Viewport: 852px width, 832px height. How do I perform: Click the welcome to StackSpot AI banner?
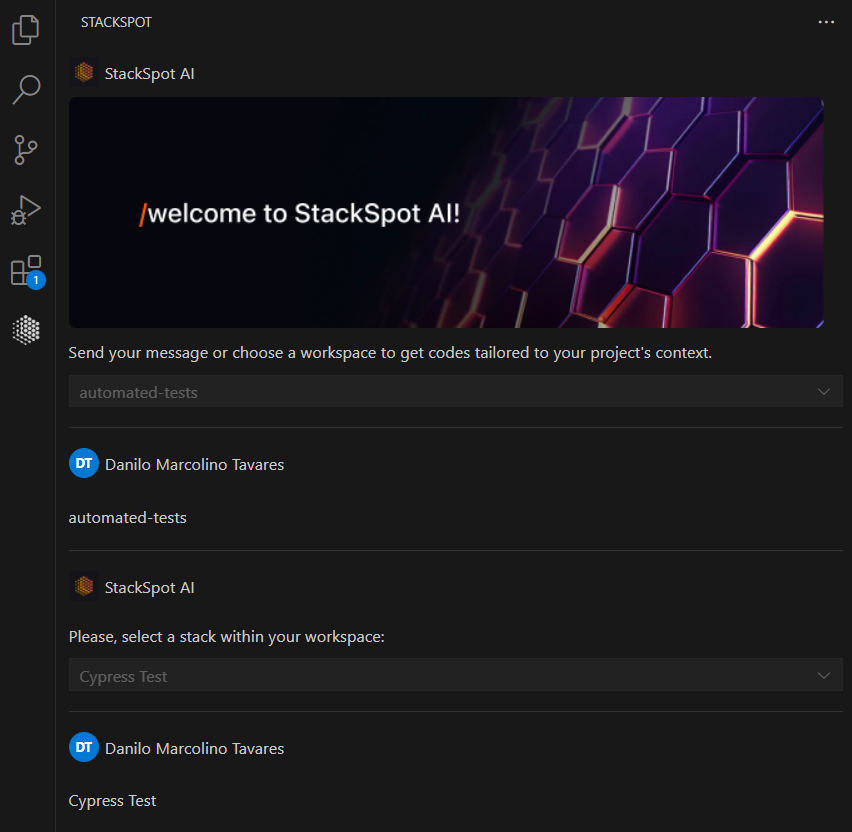pos(446,212)
